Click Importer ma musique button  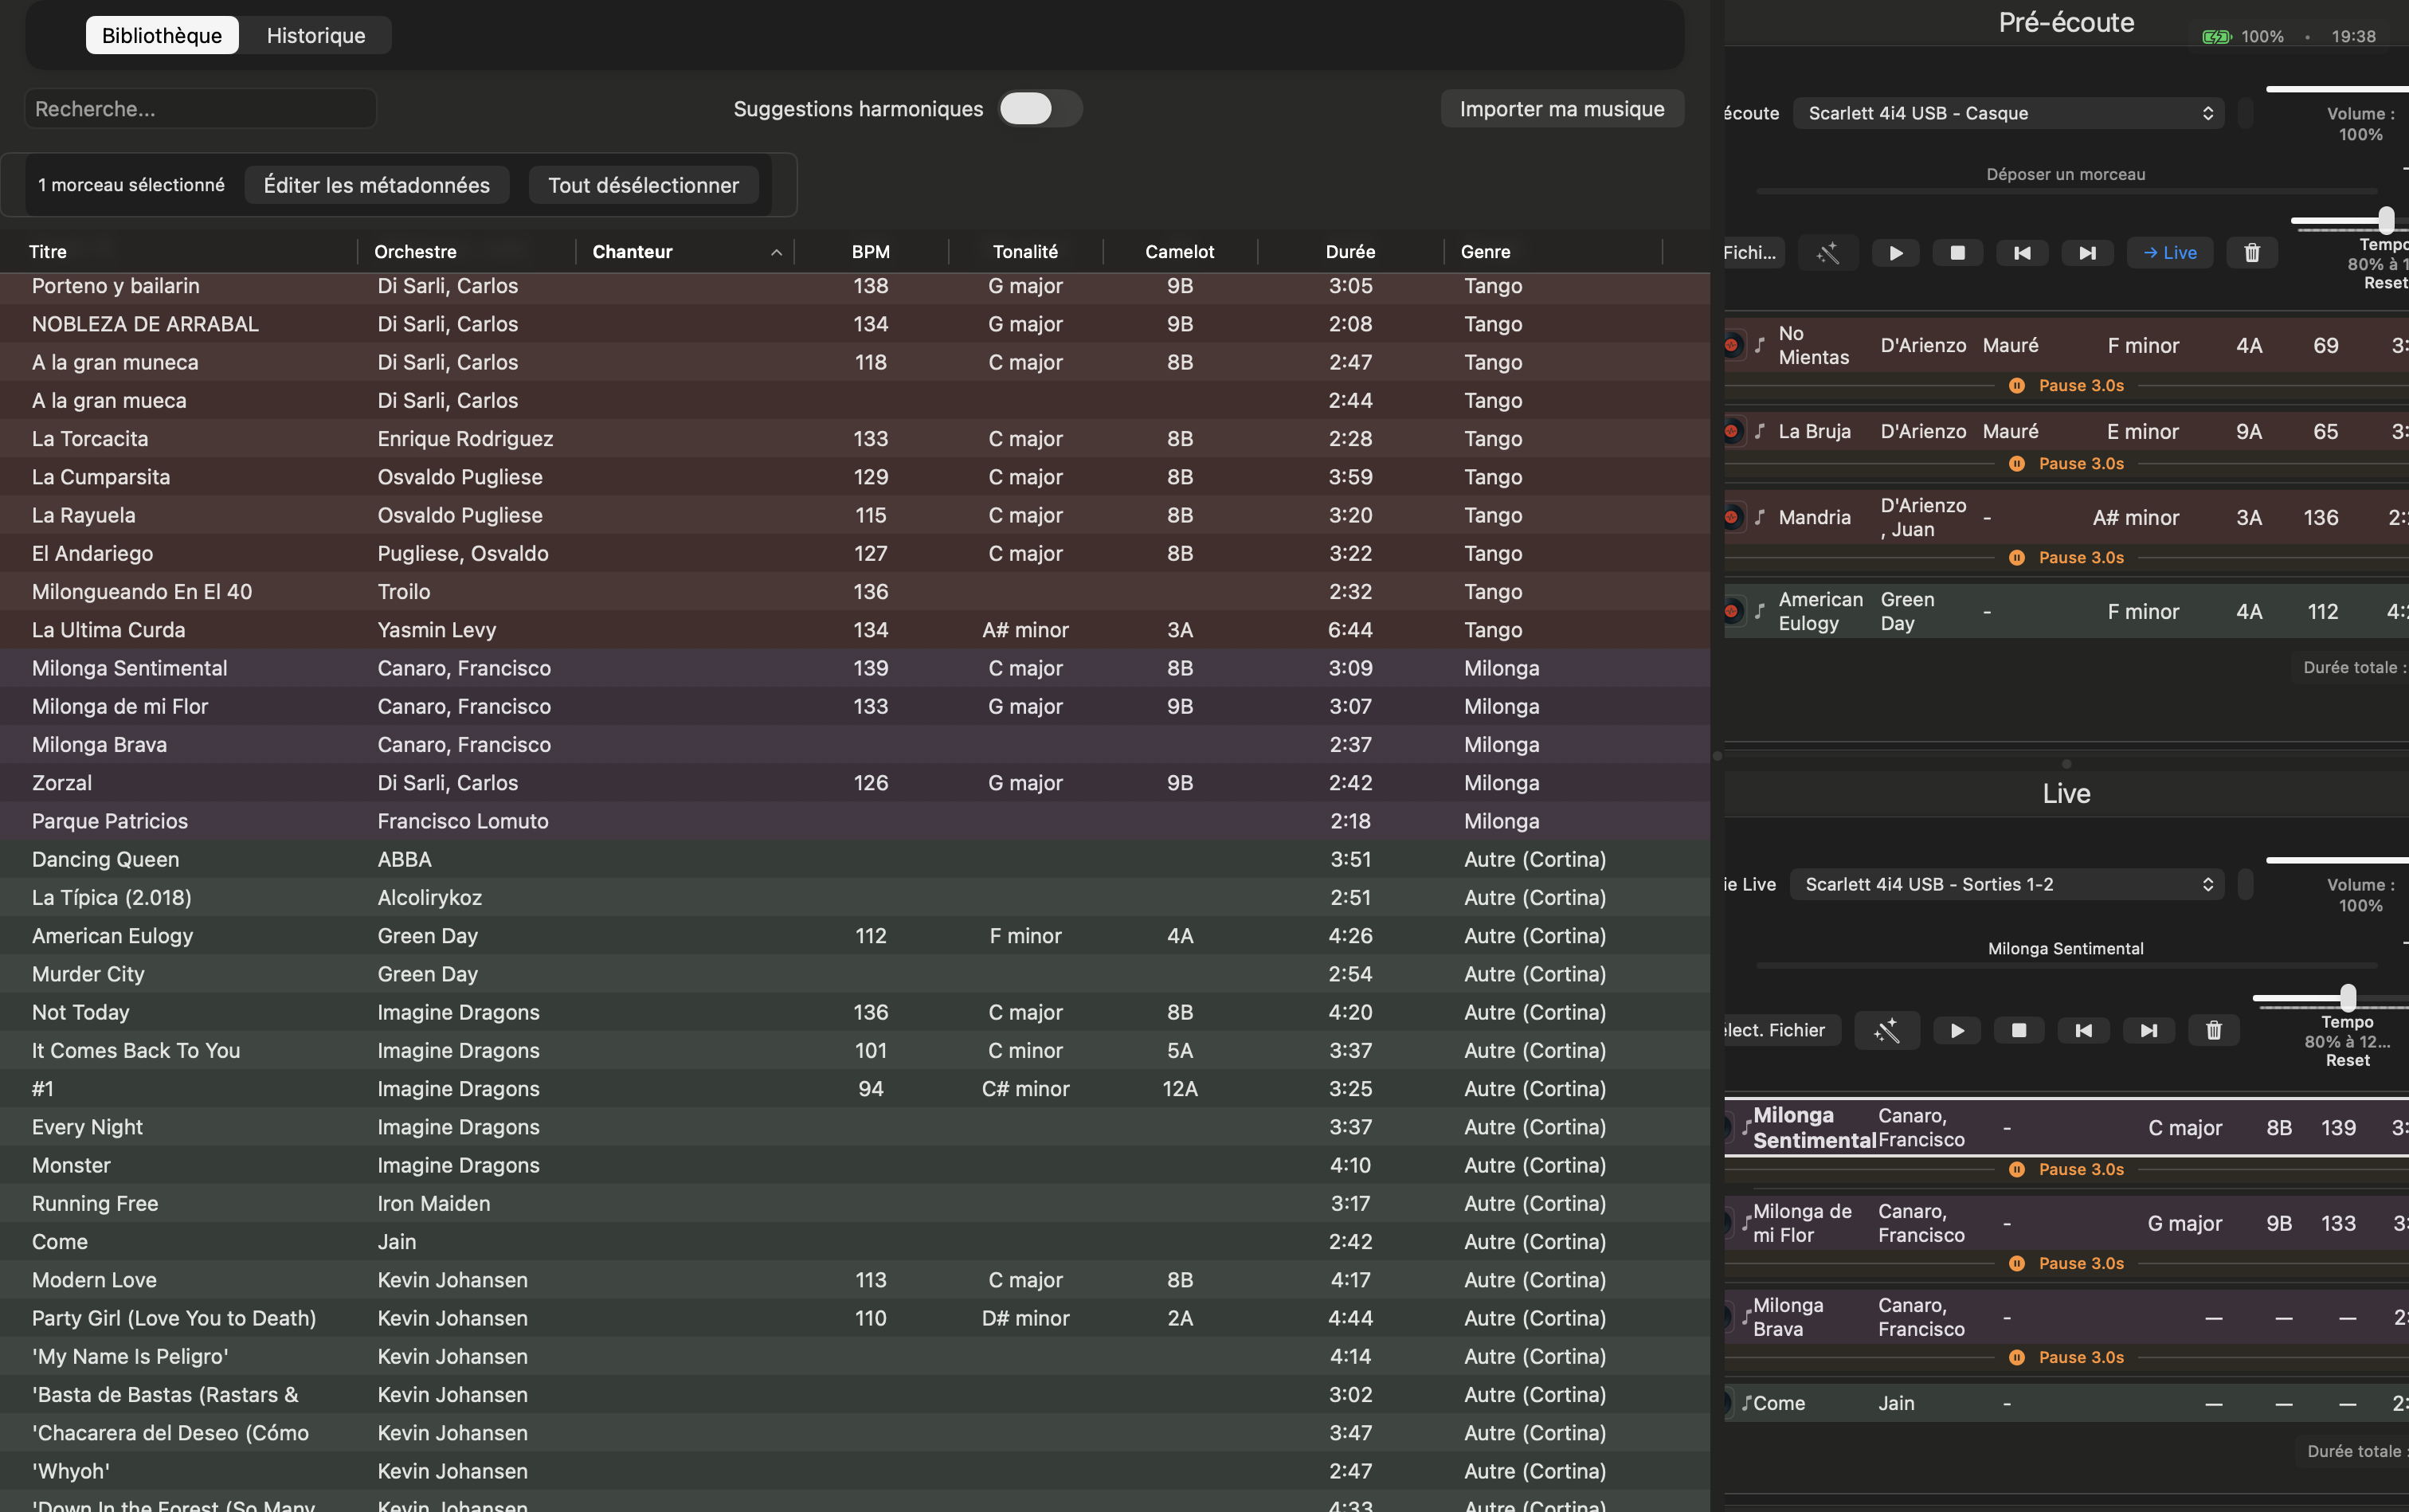point(1561,109)
